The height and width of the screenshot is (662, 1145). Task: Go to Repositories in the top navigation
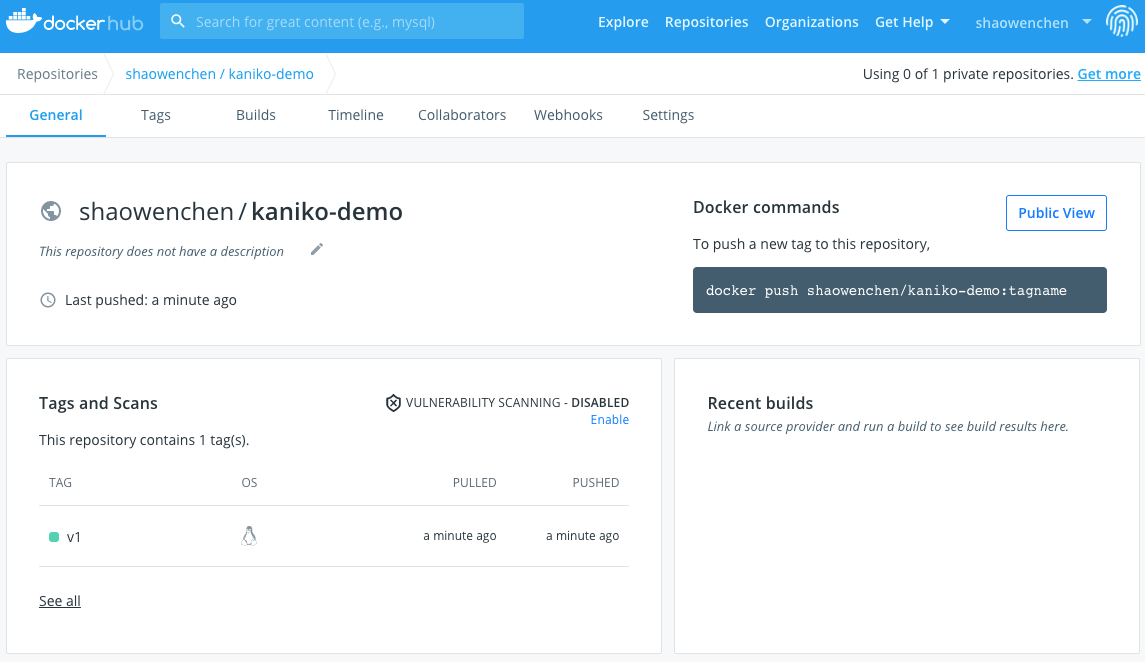[706, 22]
